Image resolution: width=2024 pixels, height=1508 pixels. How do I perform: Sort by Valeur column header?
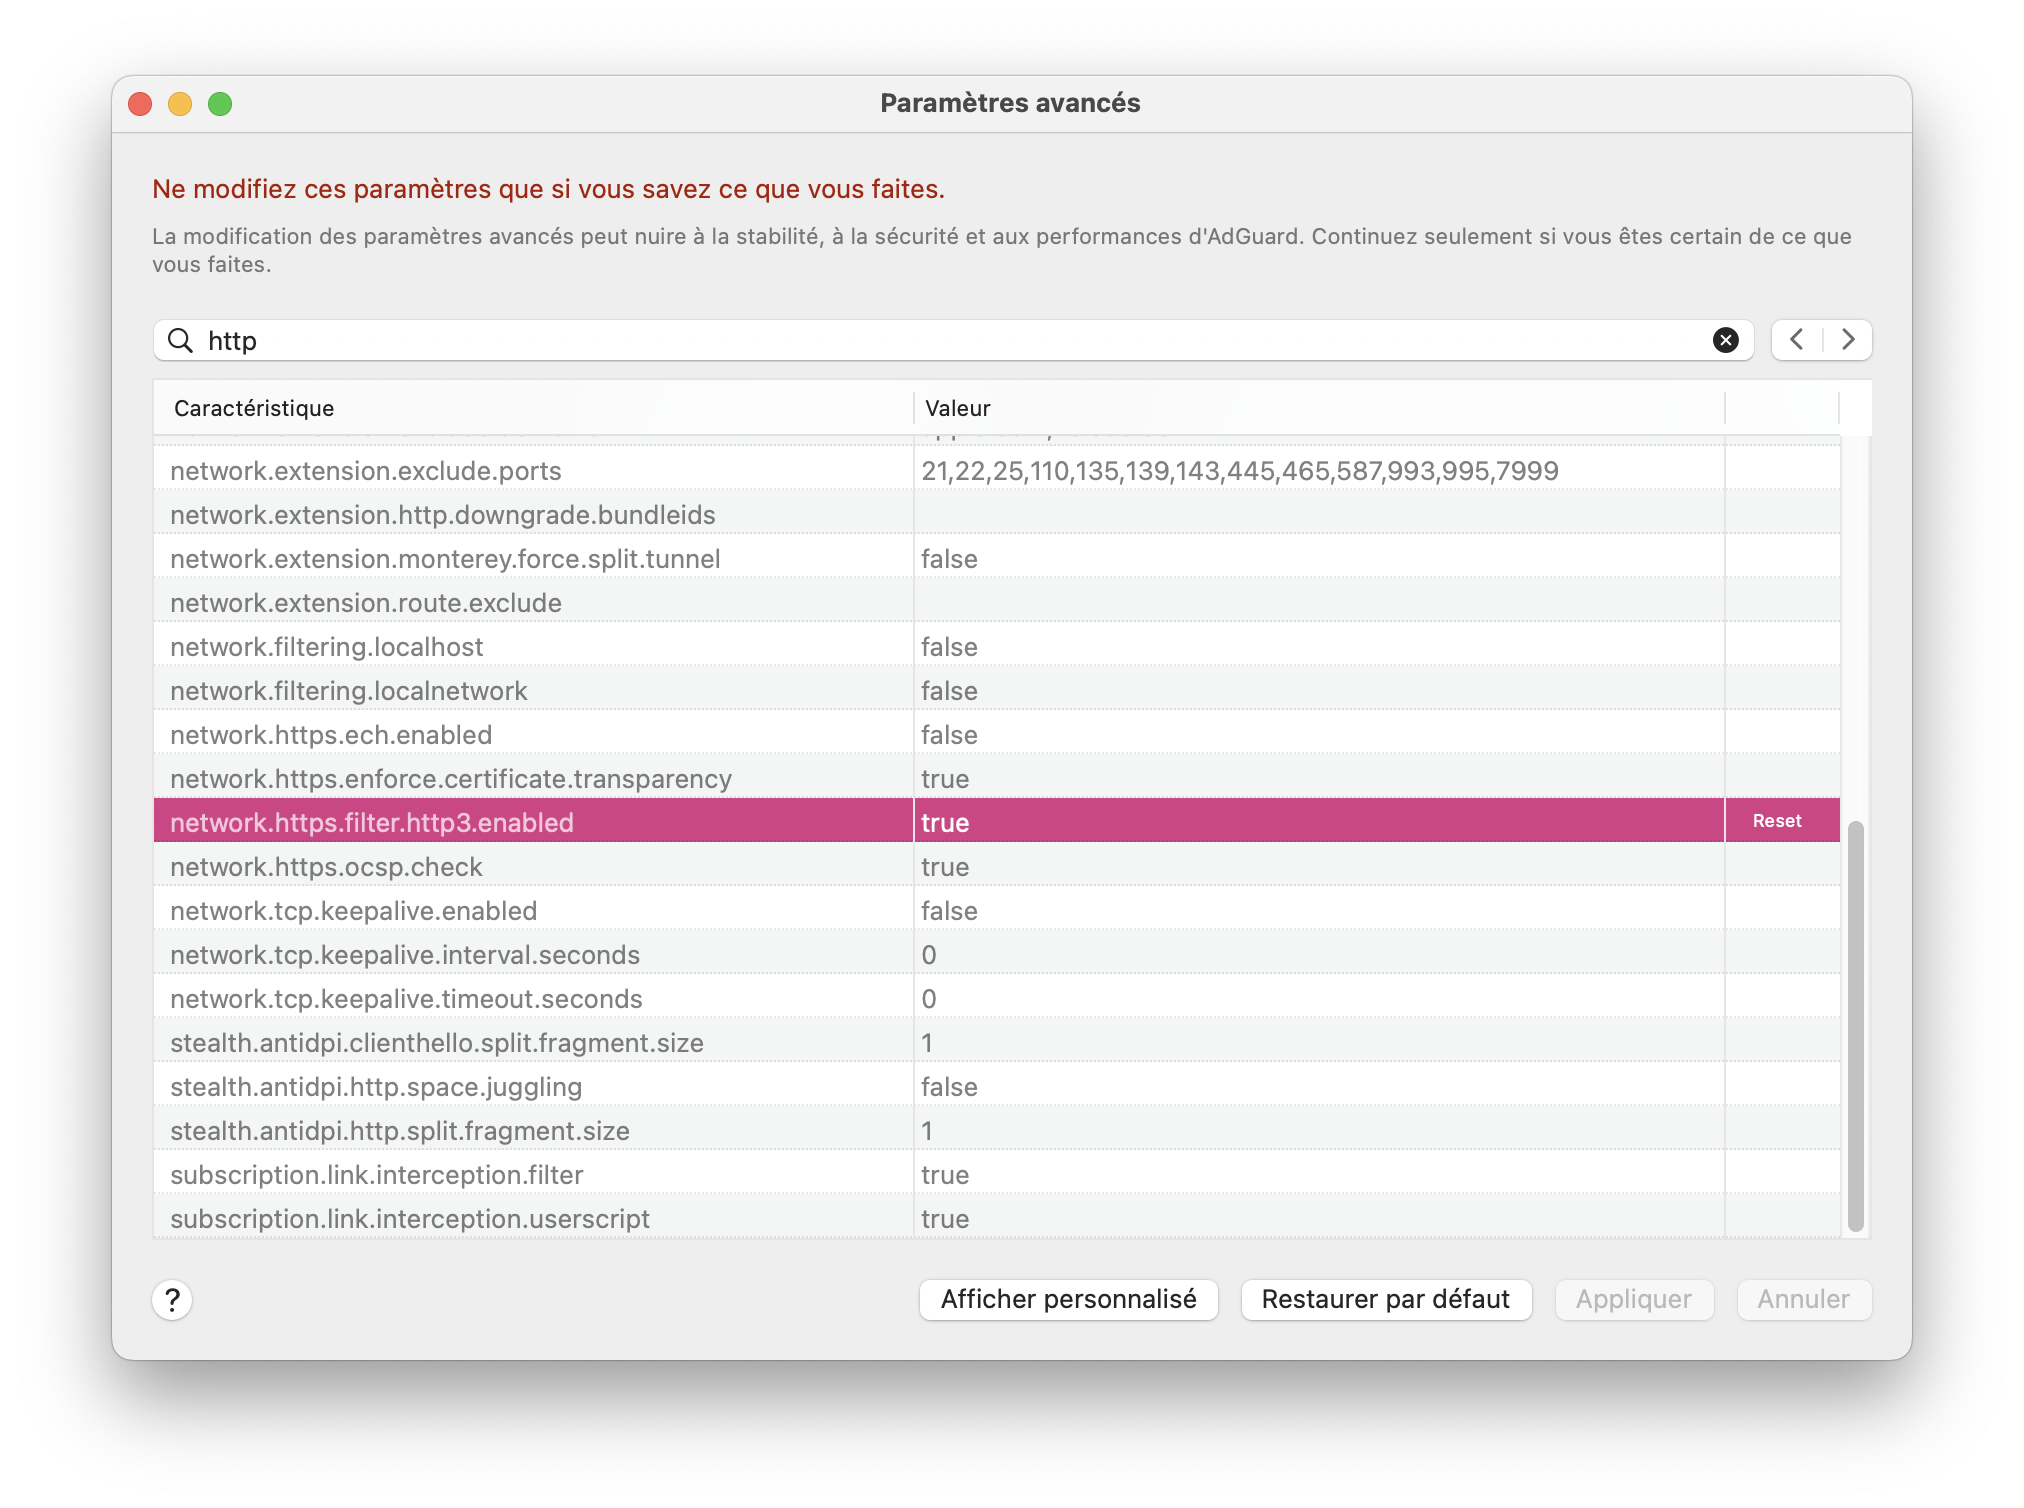click(1319, 408)
